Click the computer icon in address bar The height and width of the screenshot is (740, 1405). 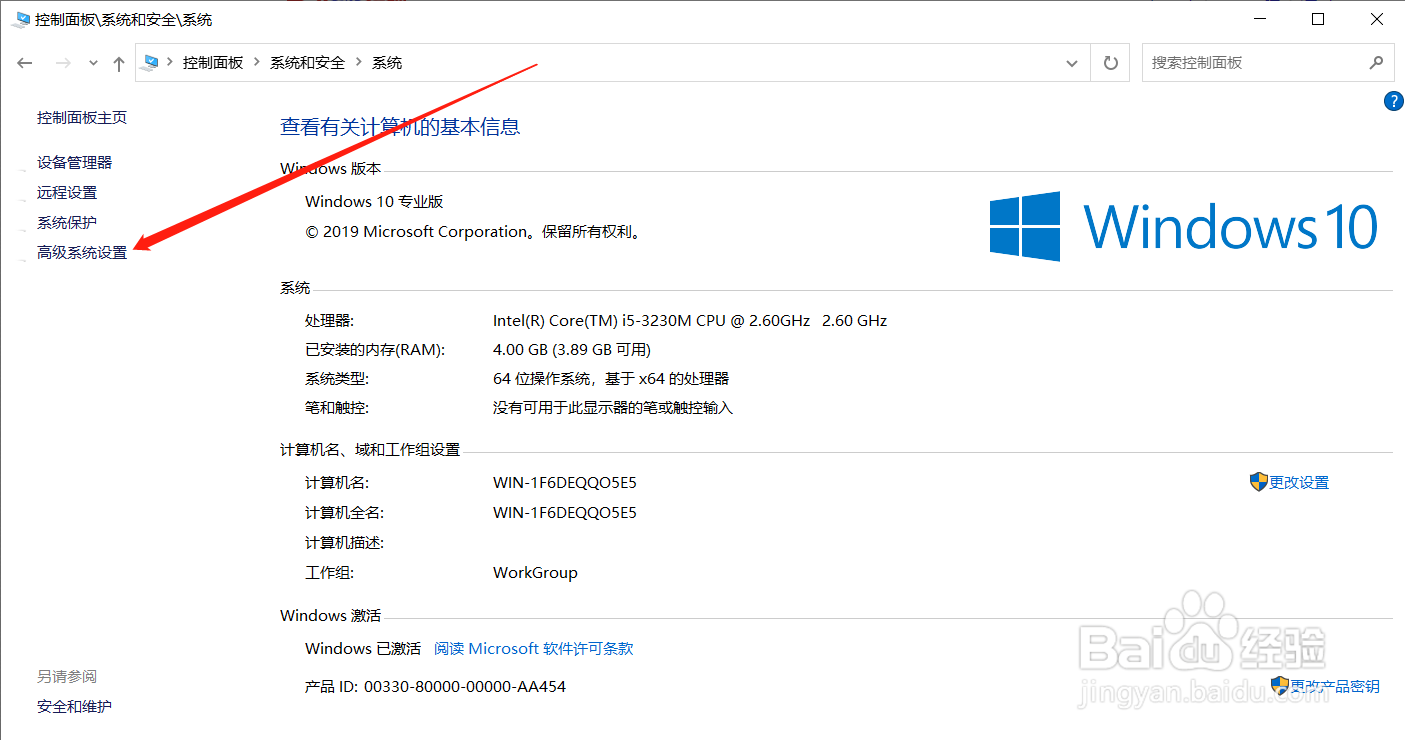[152, 62]
